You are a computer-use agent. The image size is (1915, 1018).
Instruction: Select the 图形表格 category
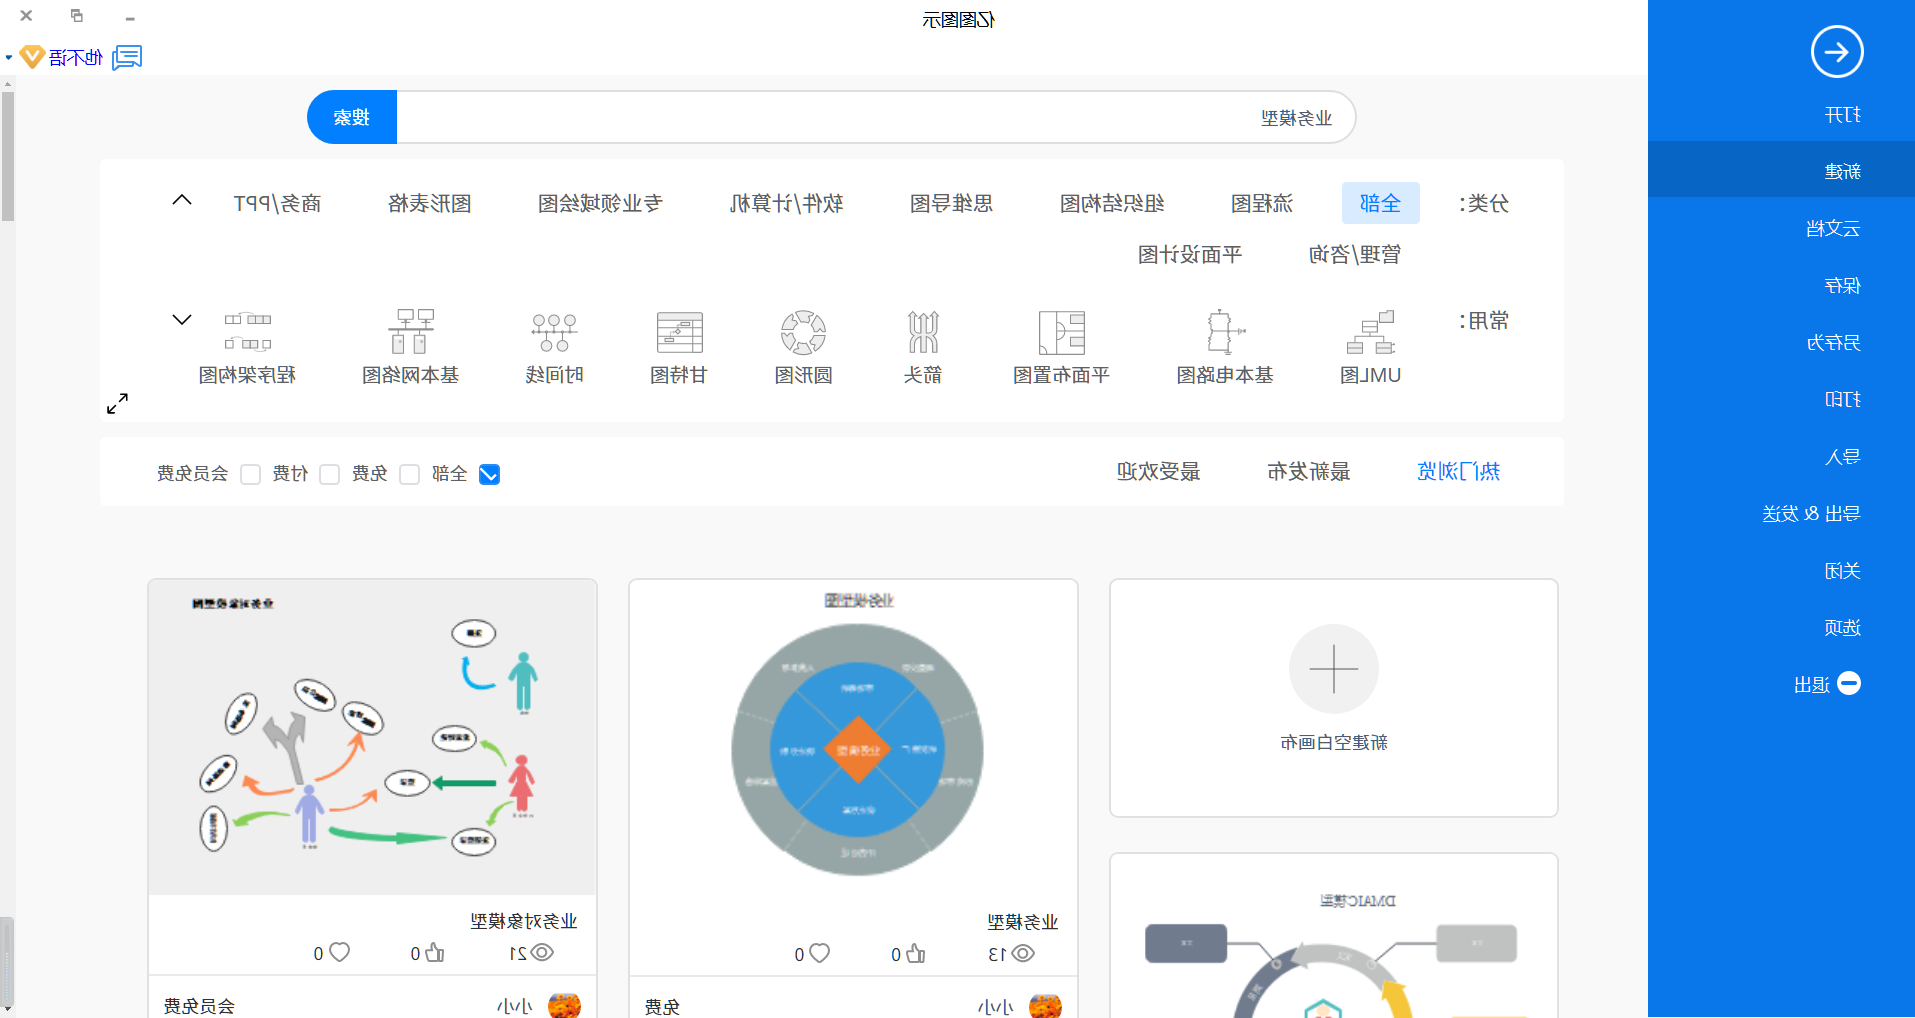click(430, 203)
